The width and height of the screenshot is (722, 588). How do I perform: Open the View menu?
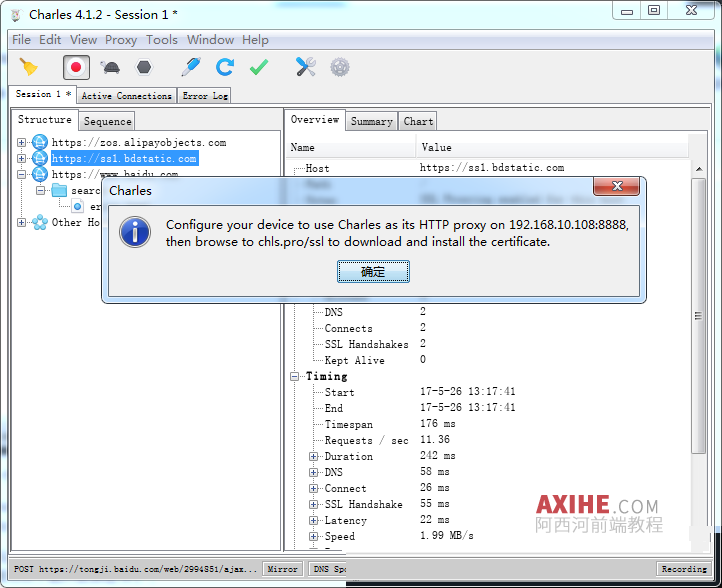(x=83, y=40)
